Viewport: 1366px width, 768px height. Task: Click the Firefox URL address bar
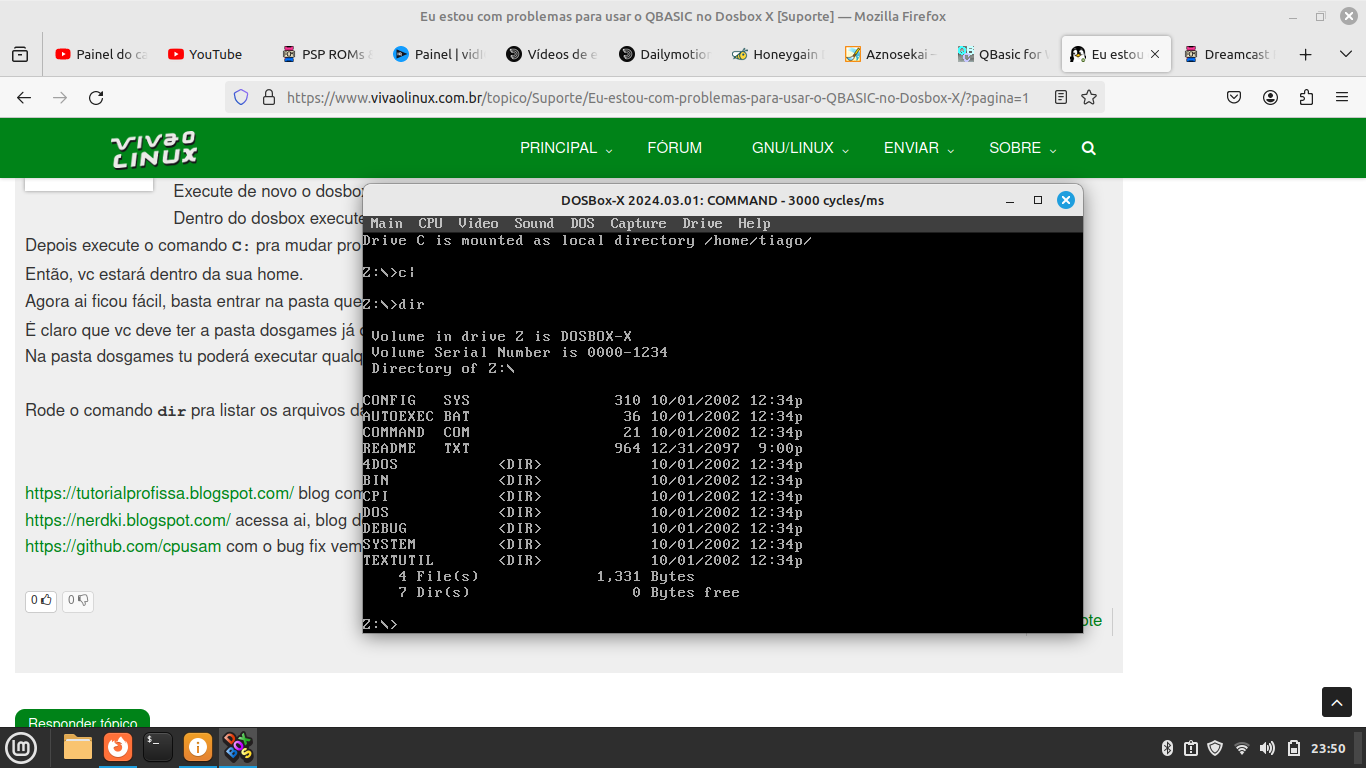[x=650, y=97]
